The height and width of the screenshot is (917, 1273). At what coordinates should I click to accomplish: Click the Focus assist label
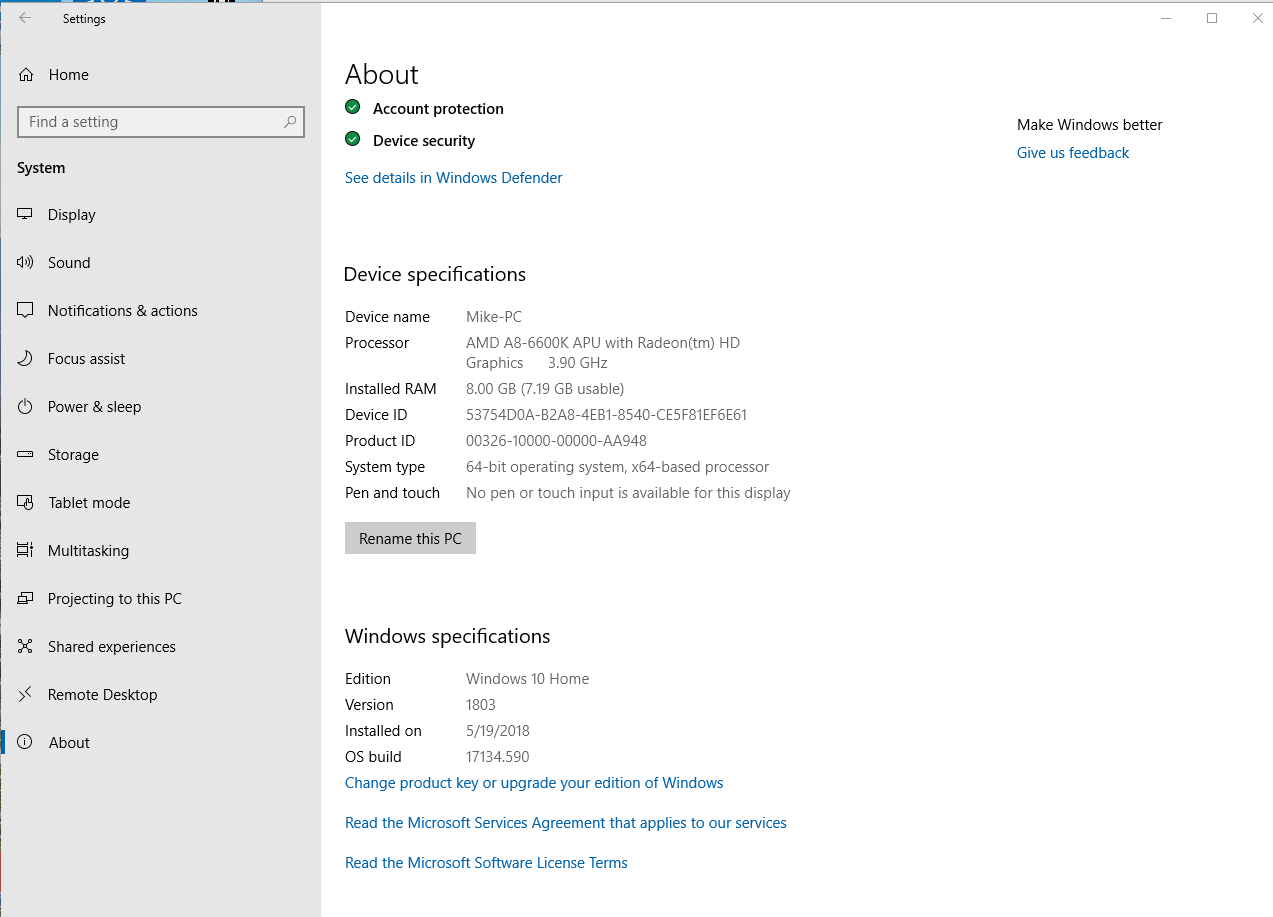87,359
